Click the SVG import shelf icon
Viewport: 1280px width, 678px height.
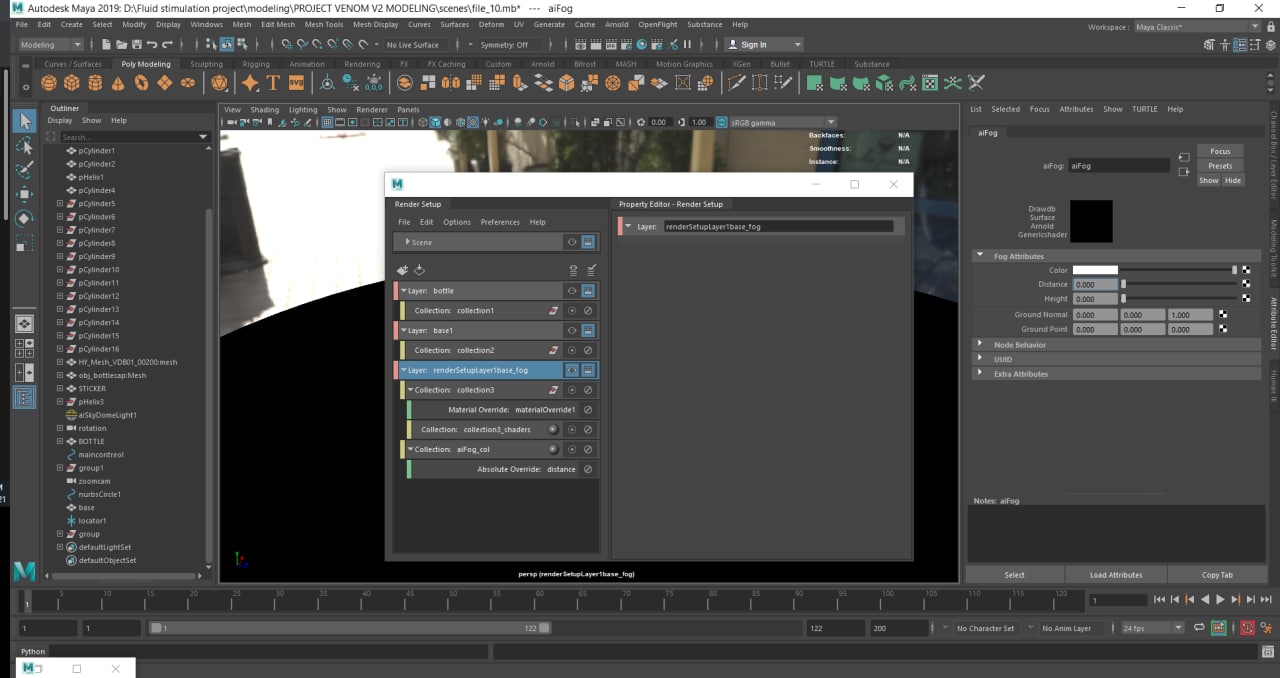click(x=297, y=83)
